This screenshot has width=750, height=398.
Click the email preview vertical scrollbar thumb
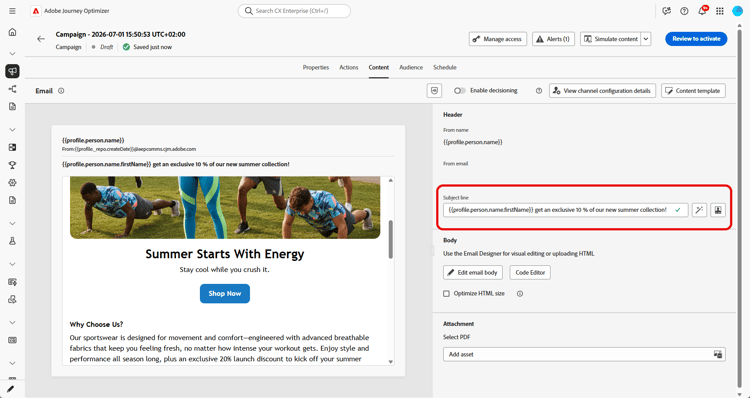(x=390, y=240)
